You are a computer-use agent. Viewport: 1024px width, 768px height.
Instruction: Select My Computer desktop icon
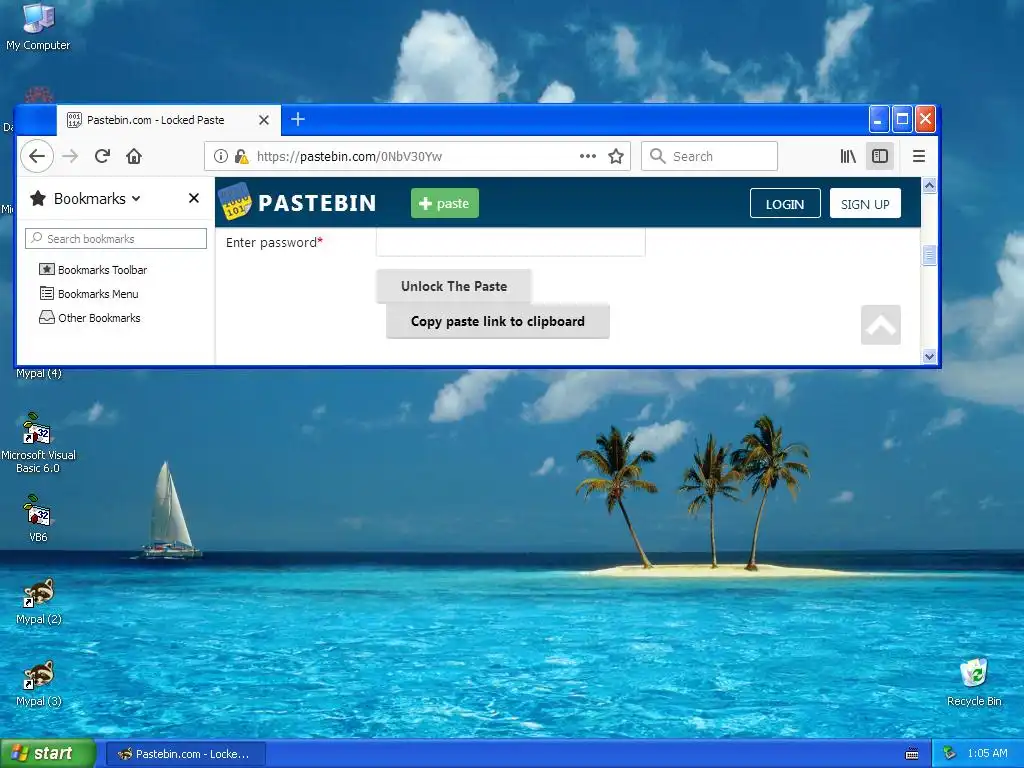tap(38, 27)
